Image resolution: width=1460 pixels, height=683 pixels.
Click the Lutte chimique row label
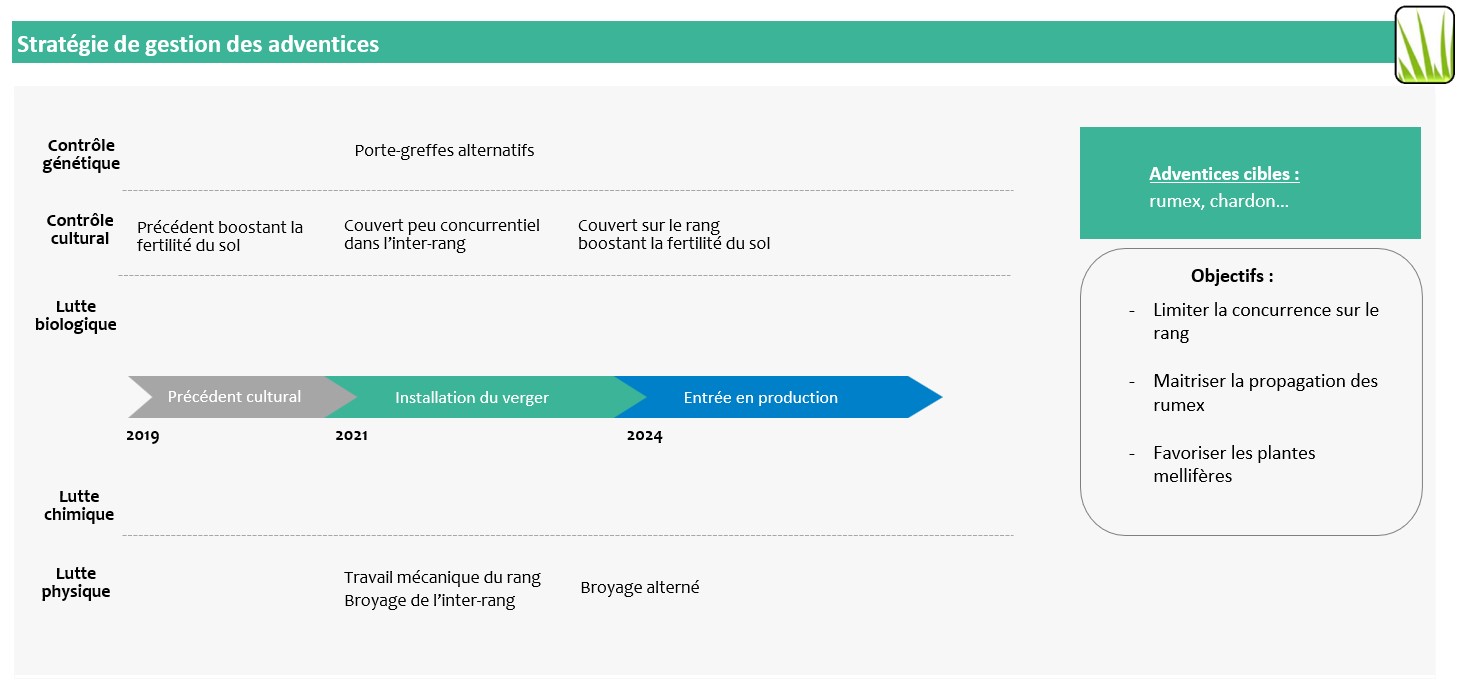point(79,505)
